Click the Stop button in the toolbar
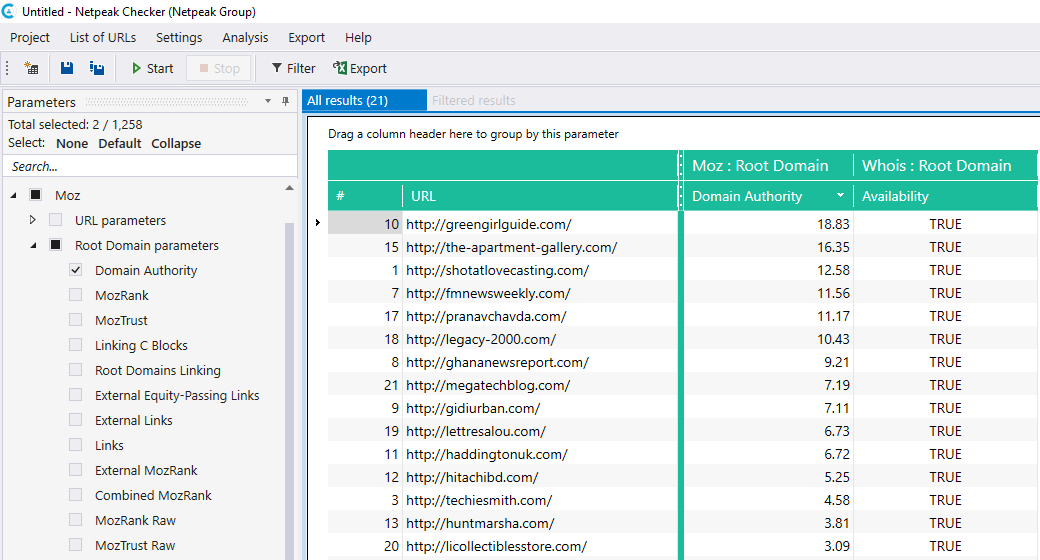Image resolution: width=1040 pixels, height=560 pixels. pos(220,68)
